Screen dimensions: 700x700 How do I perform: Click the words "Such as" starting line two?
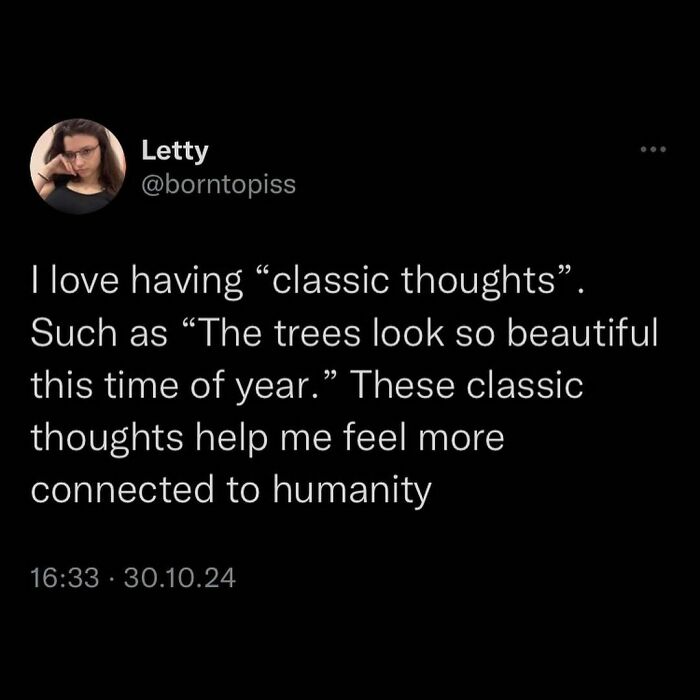[99, 333]
